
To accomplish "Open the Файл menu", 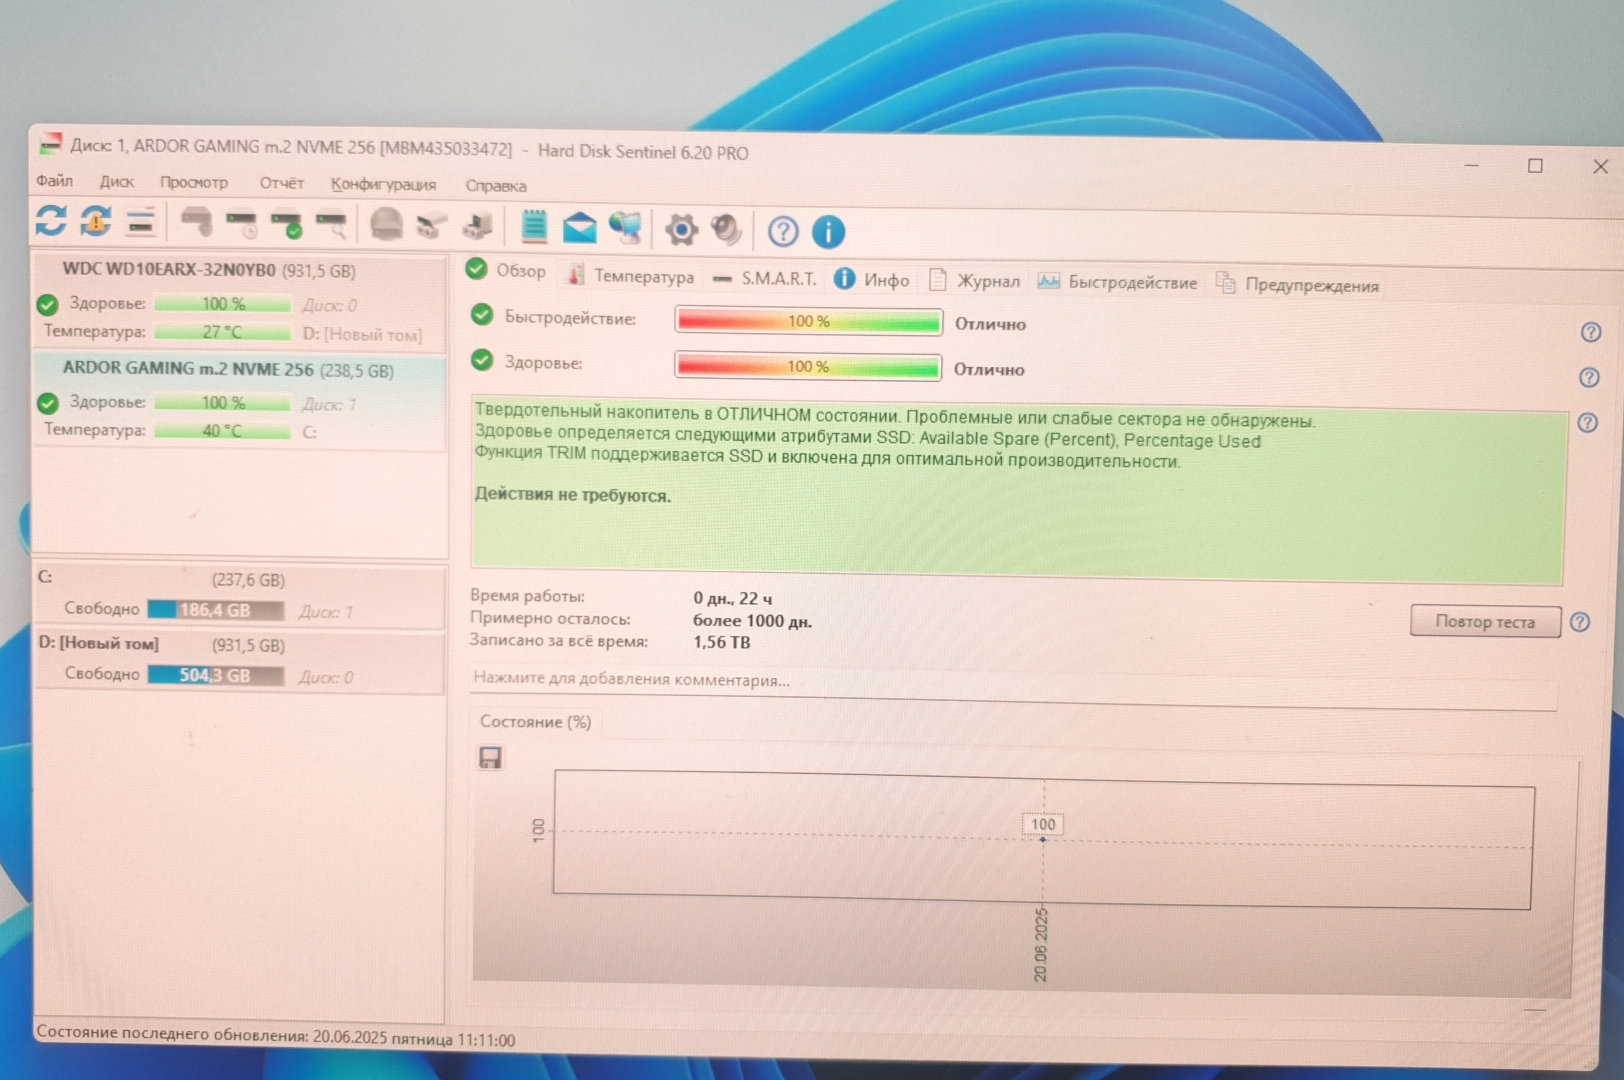I will [x=54, y=181].
